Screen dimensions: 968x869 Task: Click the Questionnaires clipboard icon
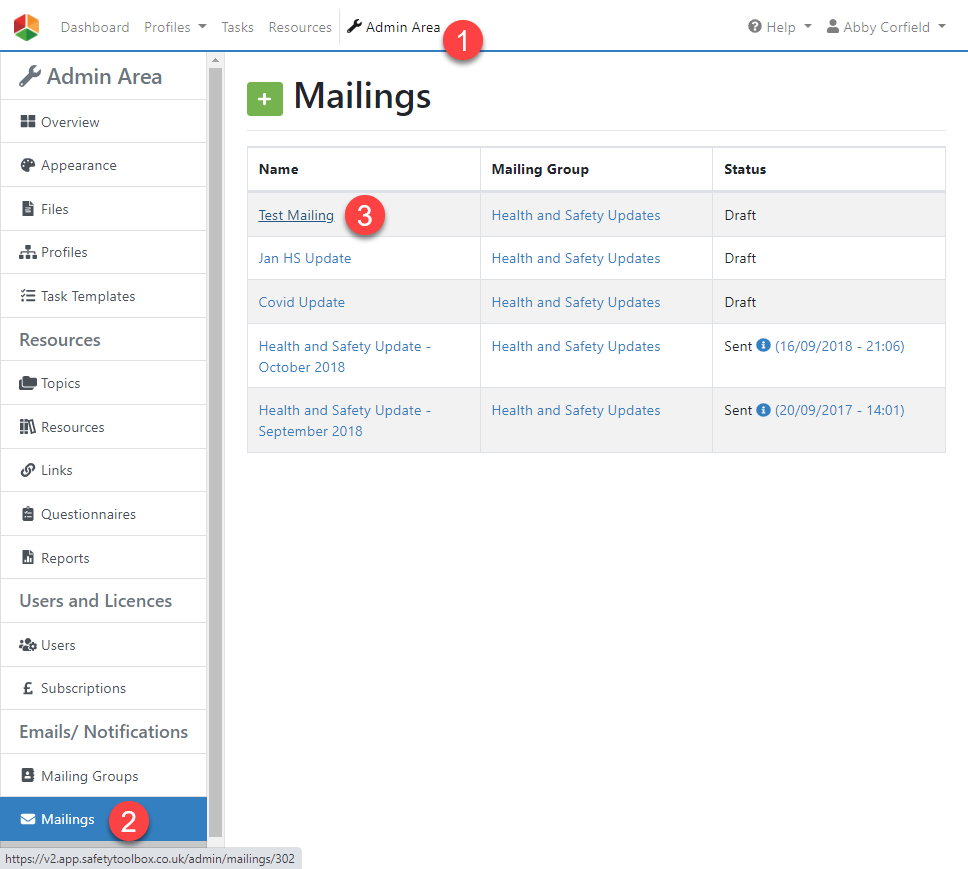click(28, 514)
